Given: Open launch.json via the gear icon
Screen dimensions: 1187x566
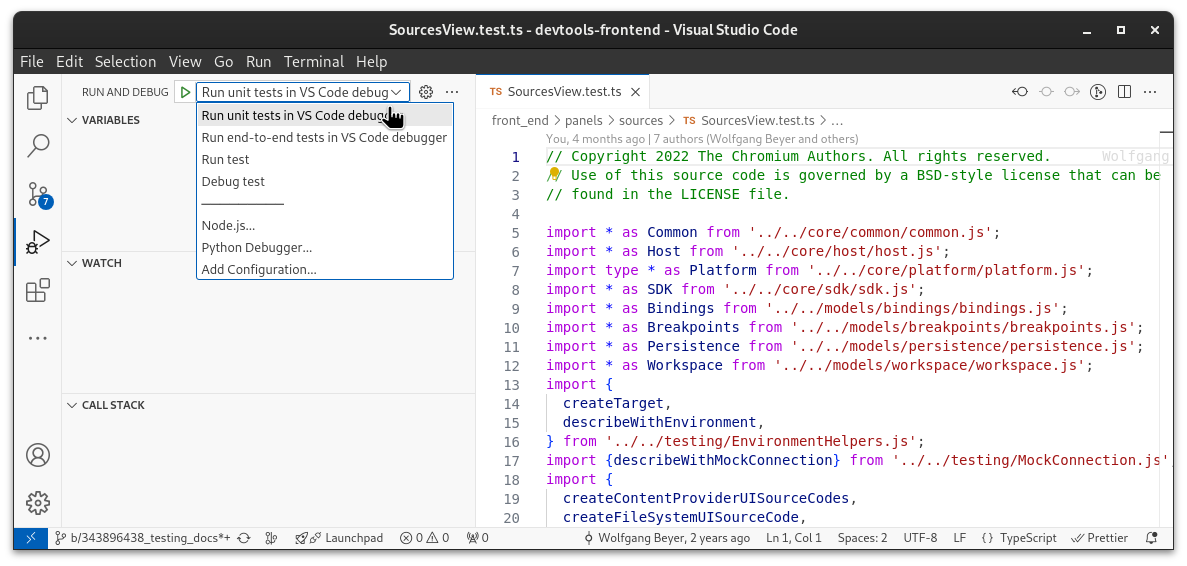Looking at the screenshot, I should [426, 92].
